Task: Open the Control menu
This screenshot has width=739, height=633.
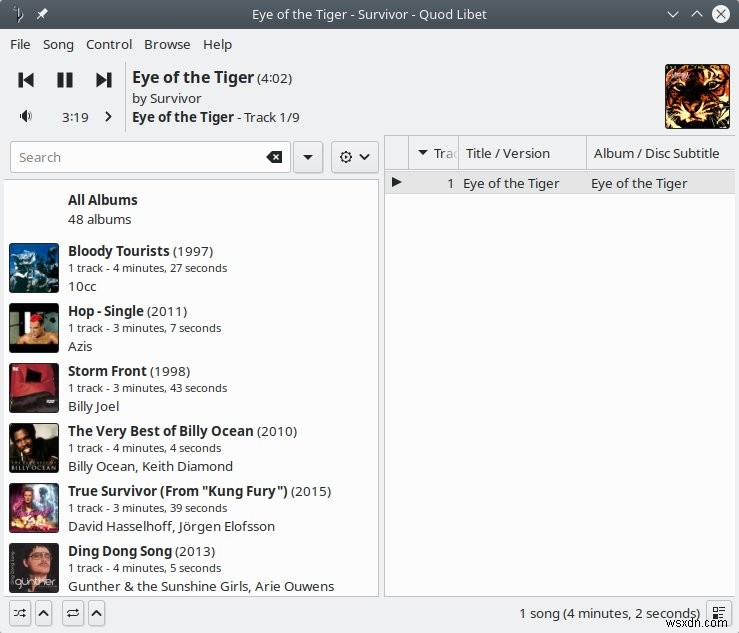Action: pyautogui.click(x=109, y=44)
